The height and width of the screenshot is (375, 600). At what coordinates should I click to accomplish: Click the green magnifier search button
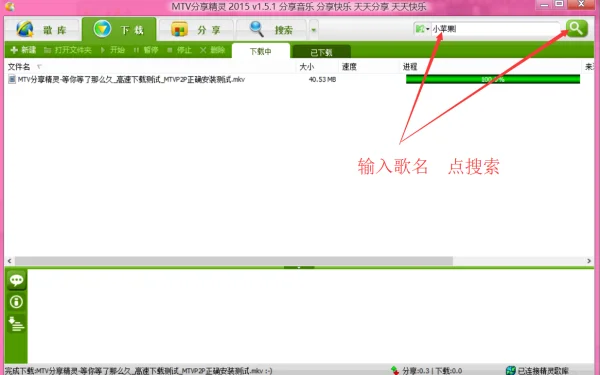576,28
